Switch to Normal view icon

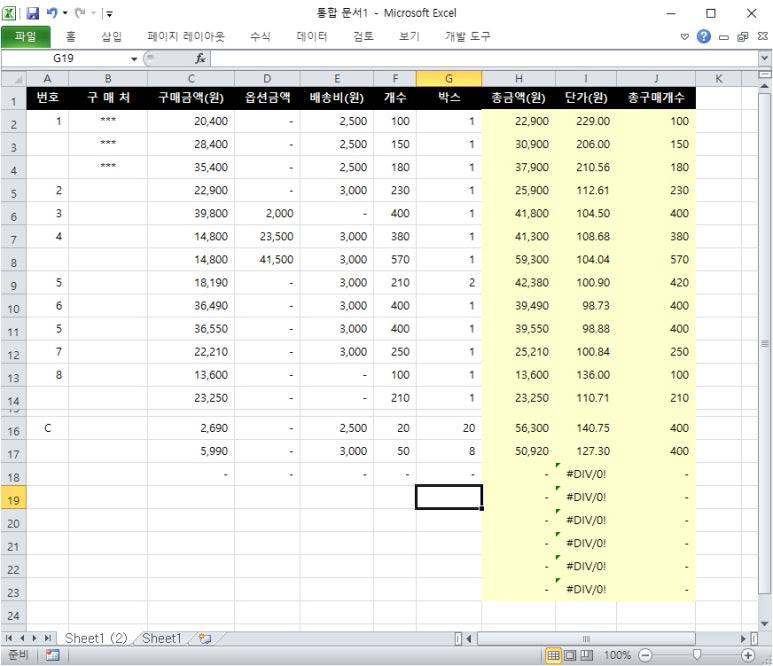pyautogui.click(x=554, y=655)
